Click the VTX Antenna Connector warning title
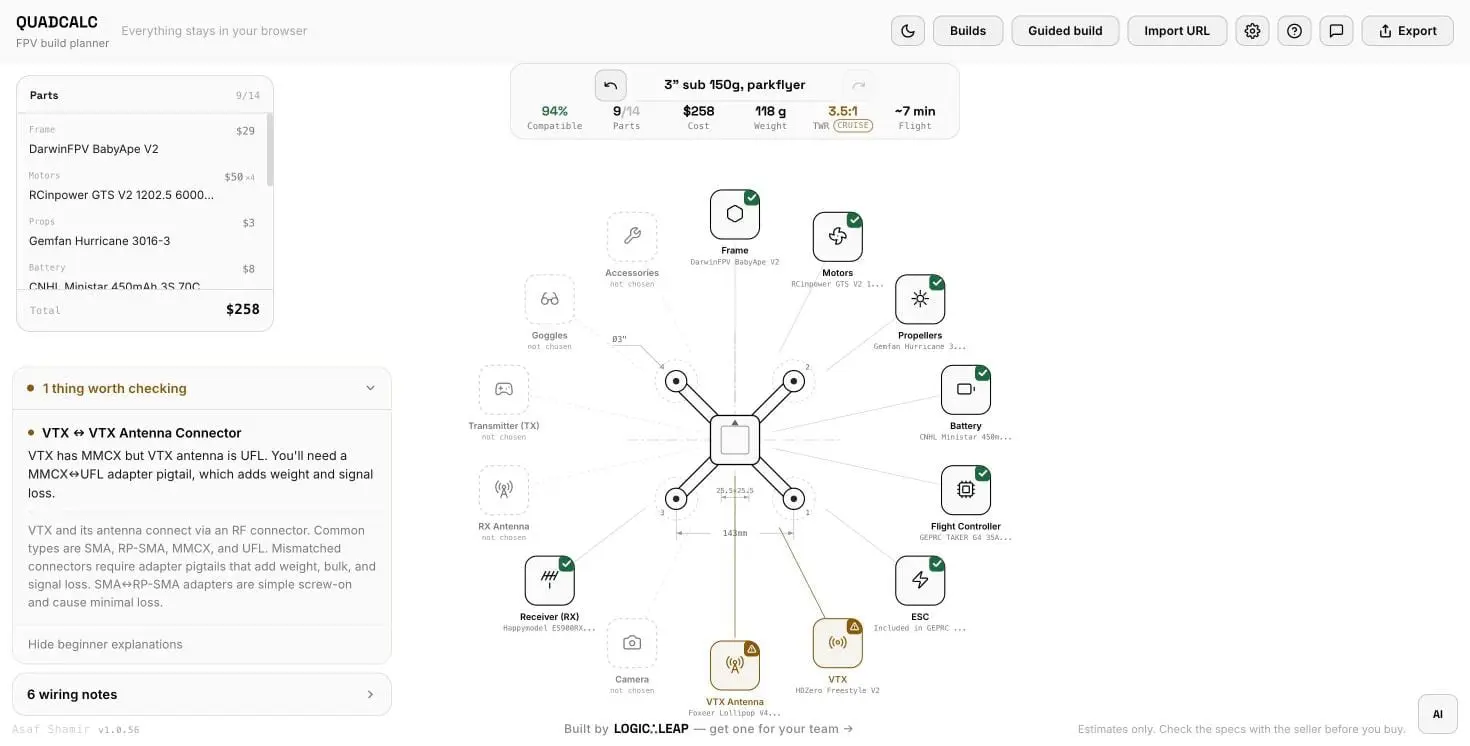1470x746 pixels. point(142,433)
